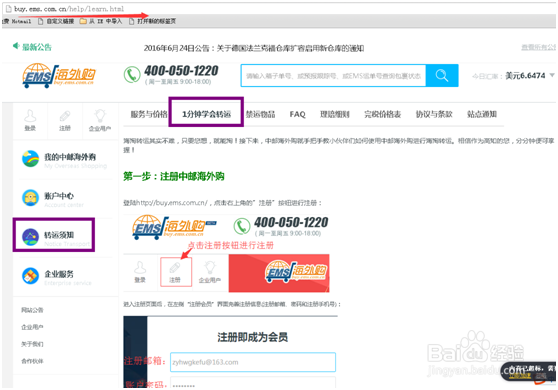Switch to the 站点通知 tab
The height and width of the screenshot is (390, 558).
point(482,114)
